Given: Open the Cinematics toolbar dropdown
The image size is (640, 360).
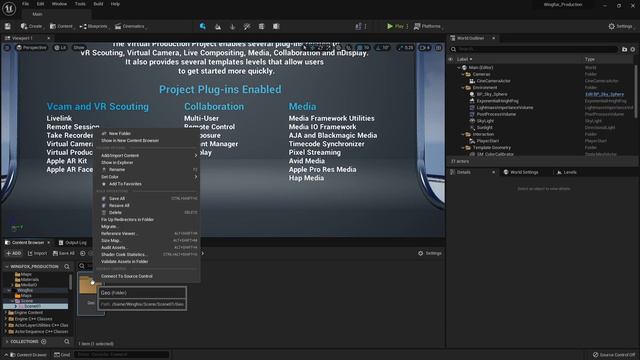Looking at the screenshot, I should [130, 27].
